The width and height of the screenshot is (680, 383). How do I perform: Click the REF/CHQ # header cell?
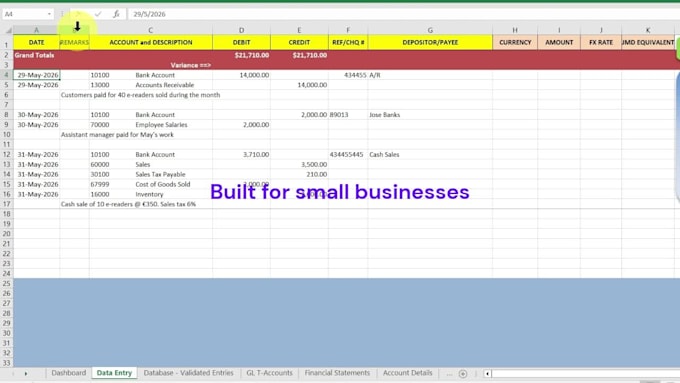(x=348, y=43)
